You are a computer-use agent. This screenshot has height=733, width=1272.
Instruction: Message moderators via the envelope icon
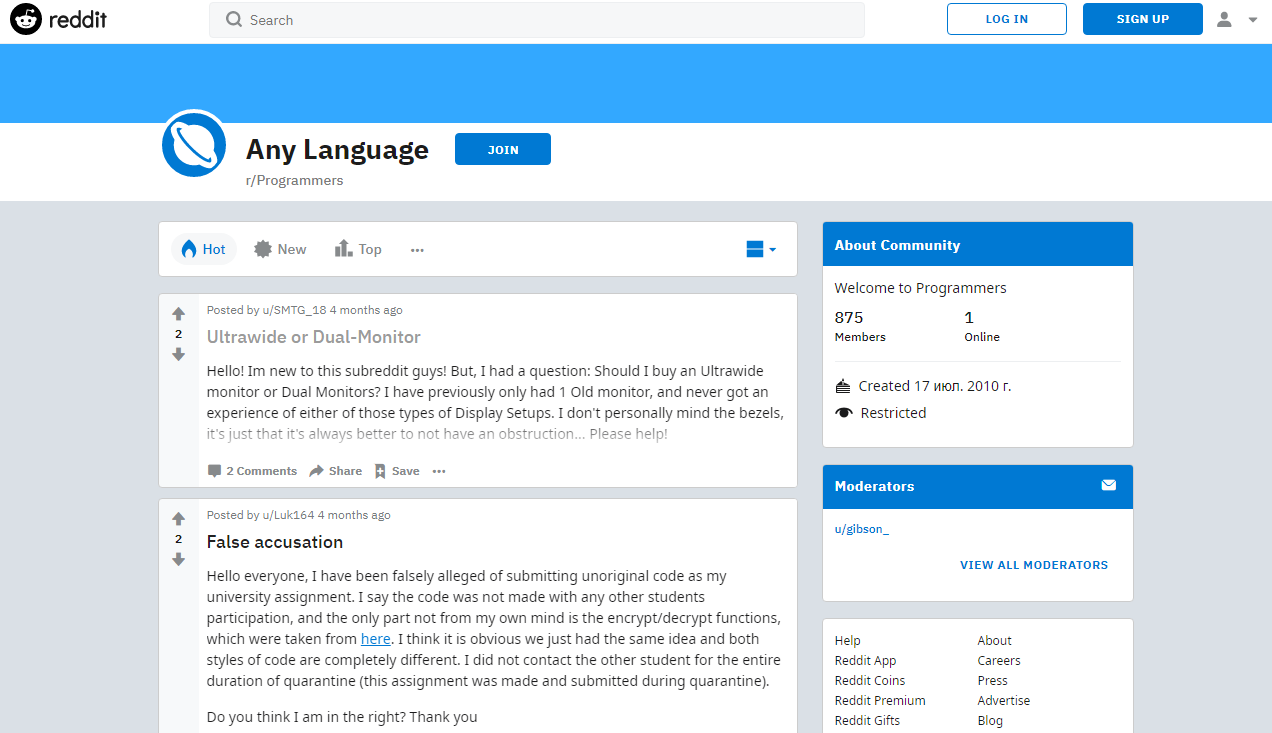(x=1108, y=485)
